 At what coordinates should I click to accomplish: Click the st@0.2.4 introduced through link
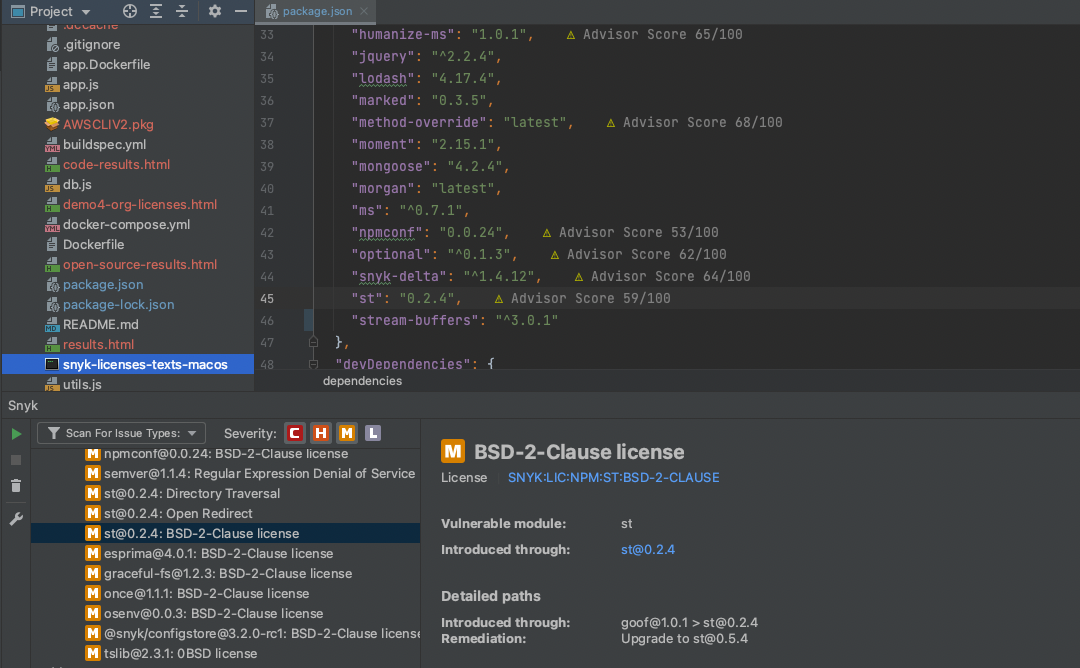647,550
